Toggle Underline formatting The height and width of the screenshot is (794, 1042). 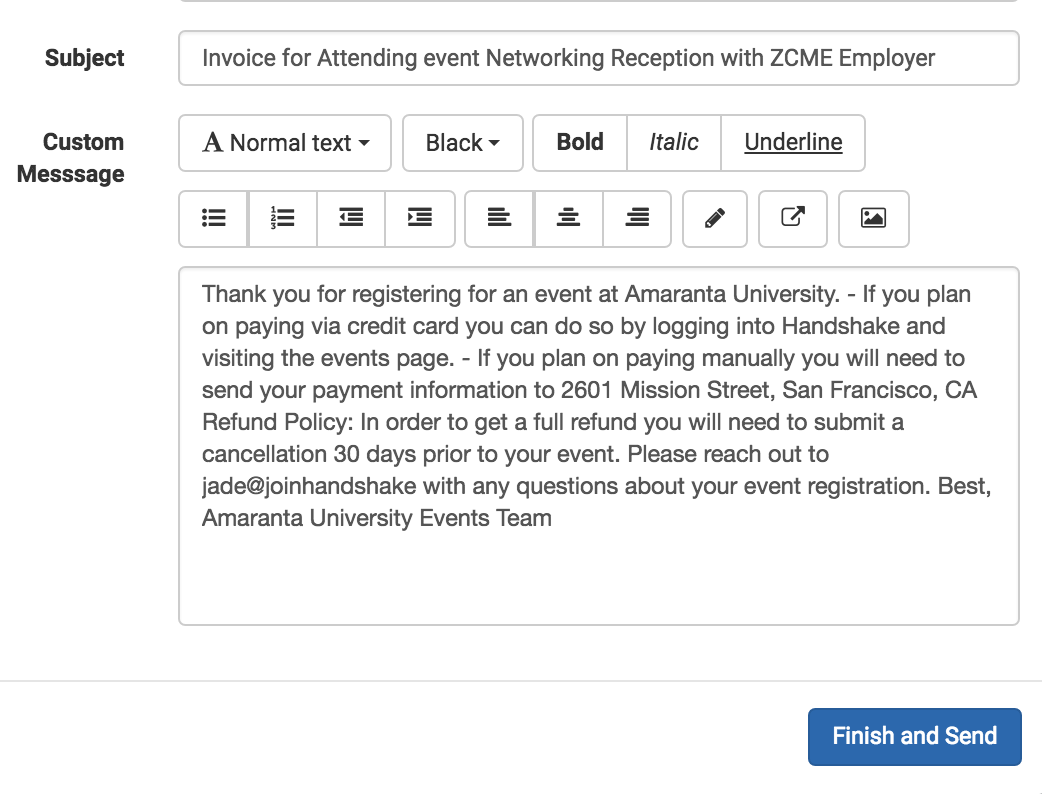[793, 143]
